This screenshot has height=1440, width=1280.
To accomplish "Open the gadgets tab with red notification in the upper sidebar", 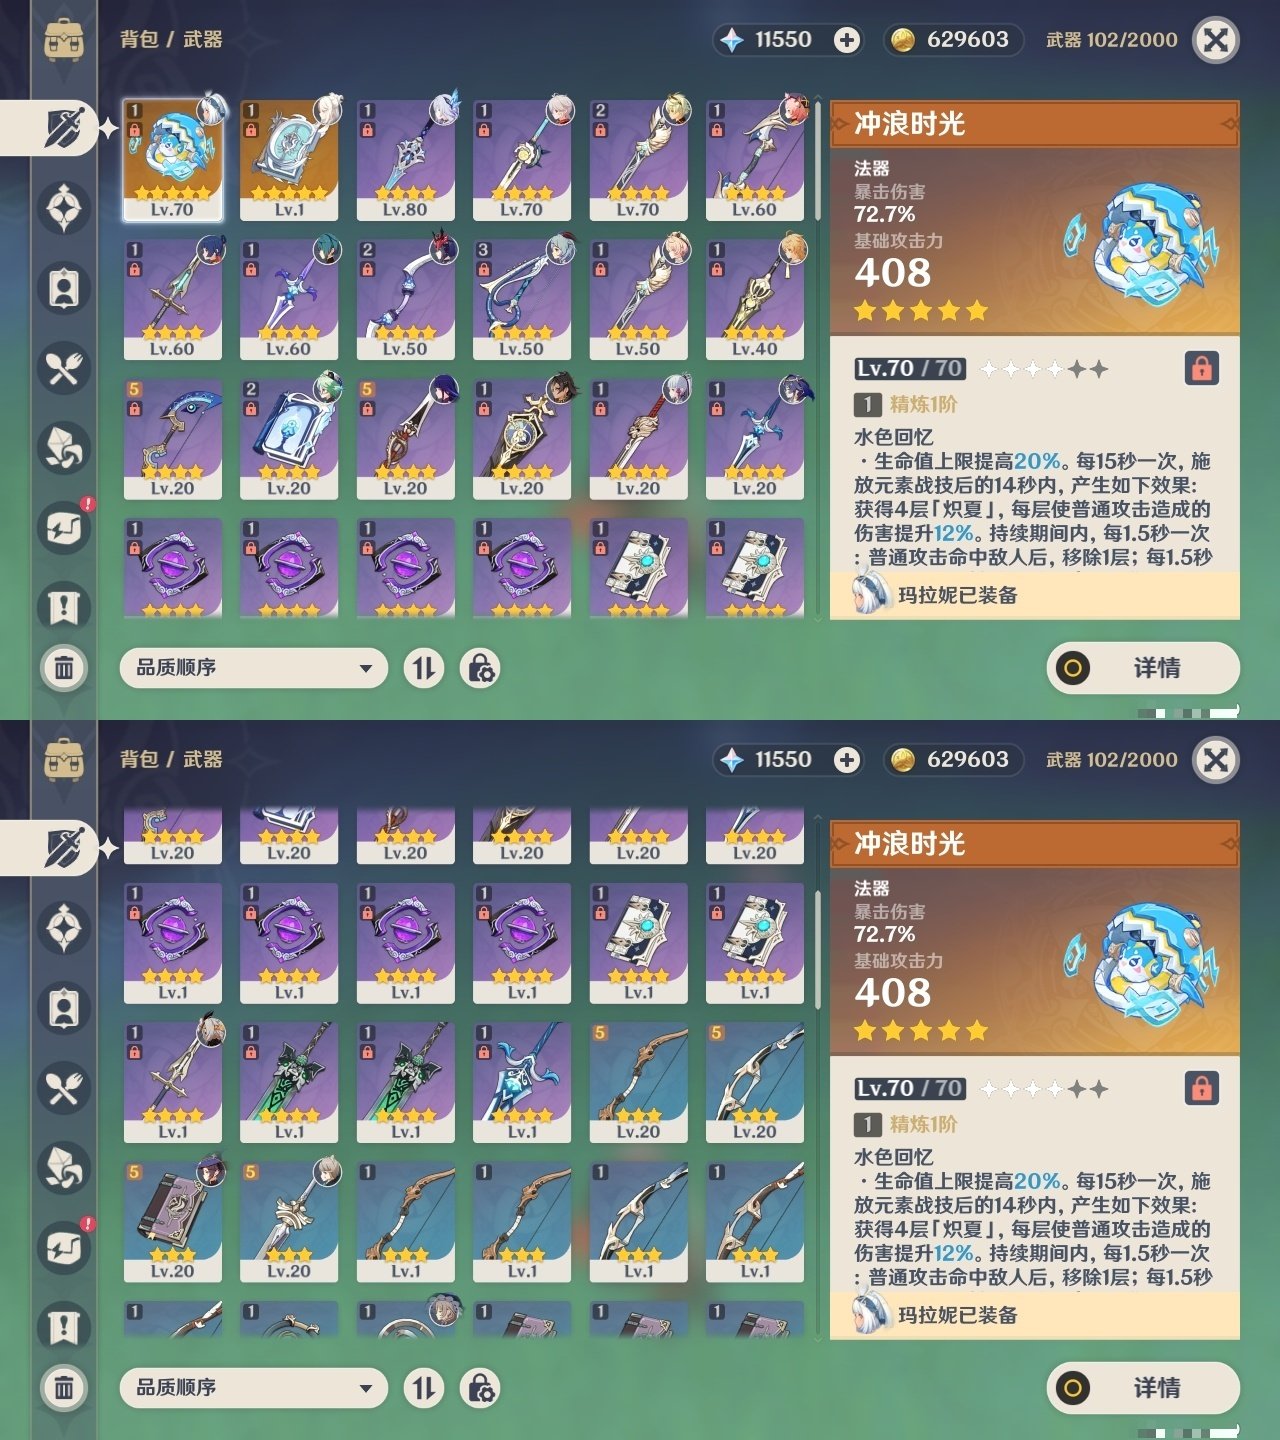I will point(64,528).
